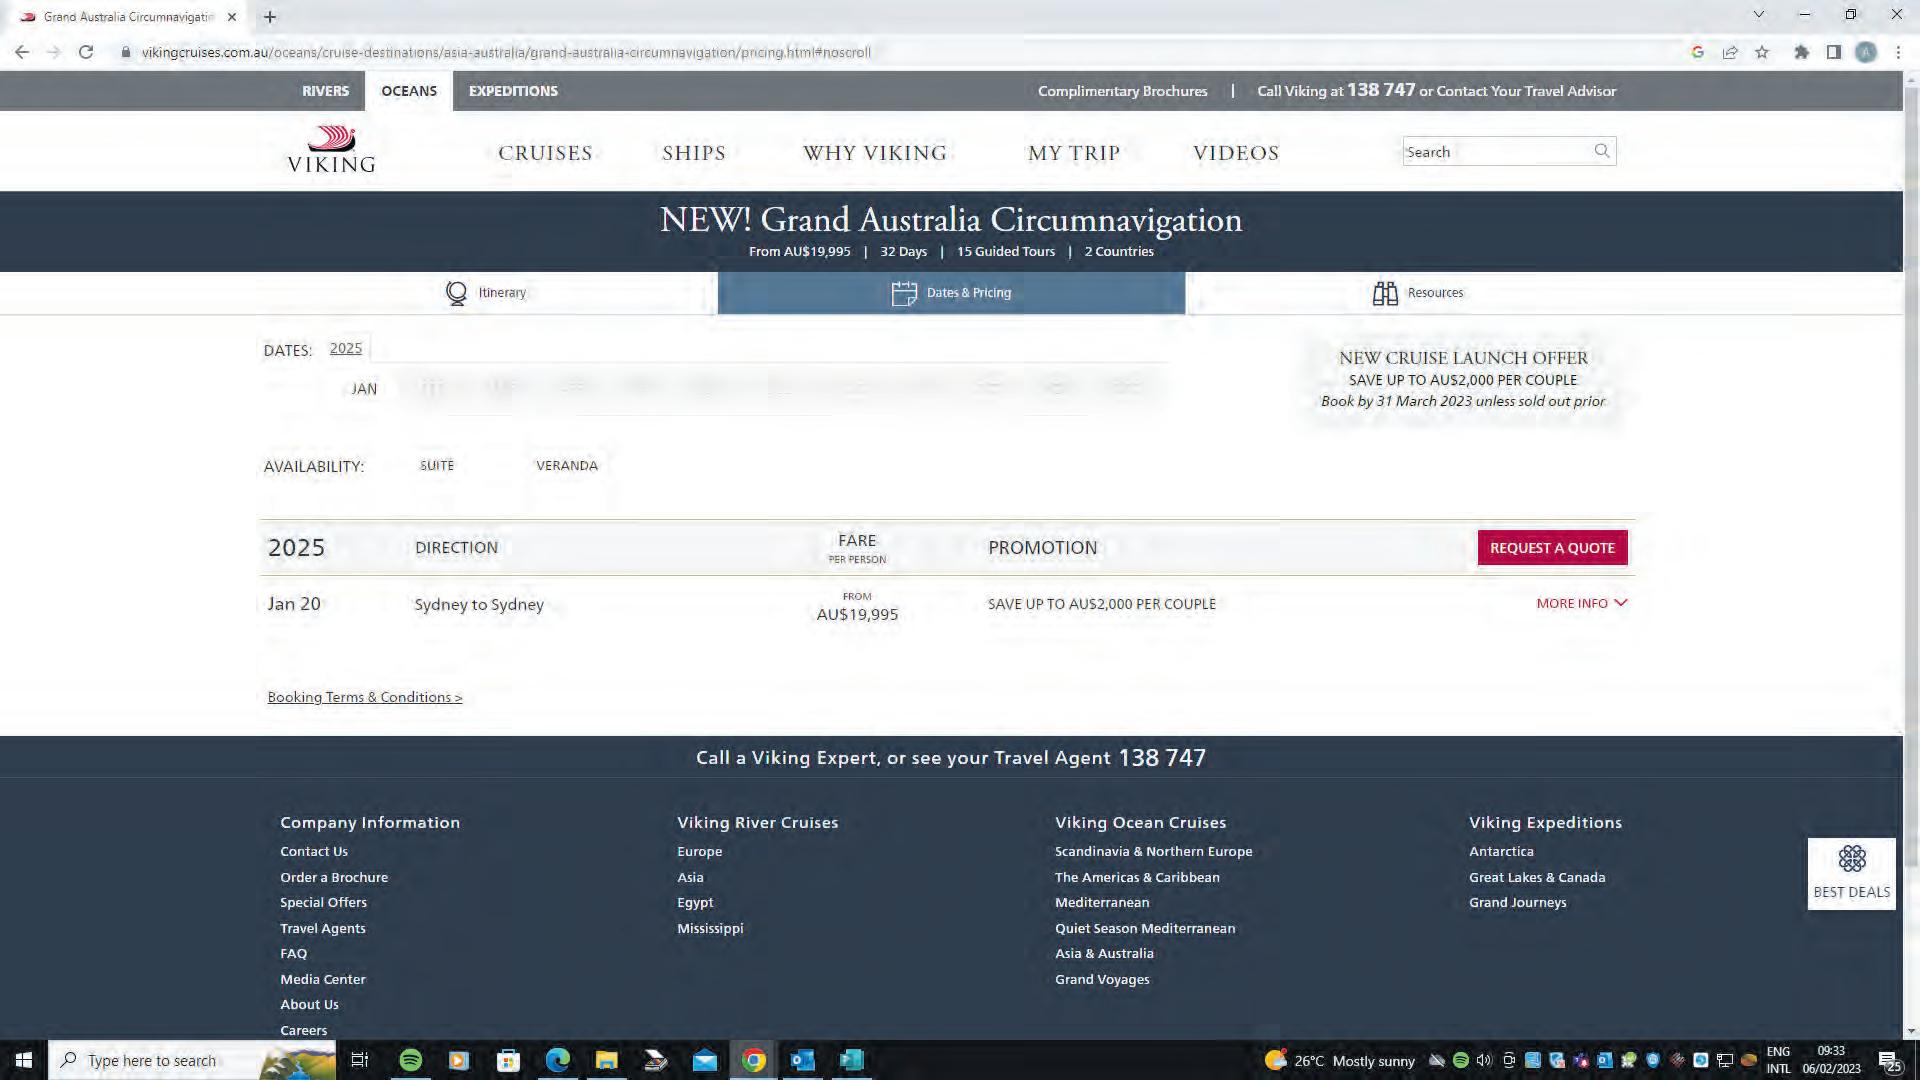Click the Viking ship logo
Image resolution: width=1920 pixels, height=1080 pixels.
point(331,139)
